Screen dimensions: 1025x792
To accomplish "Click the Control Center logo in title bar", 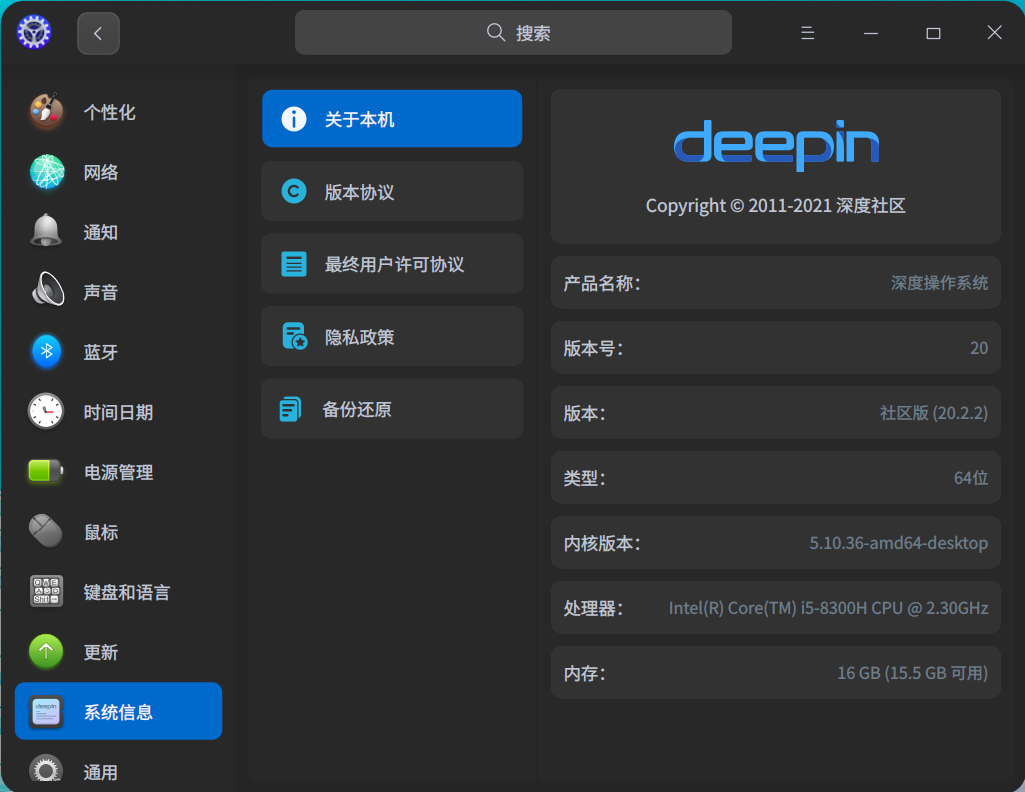I will click(x=34, y=33).
